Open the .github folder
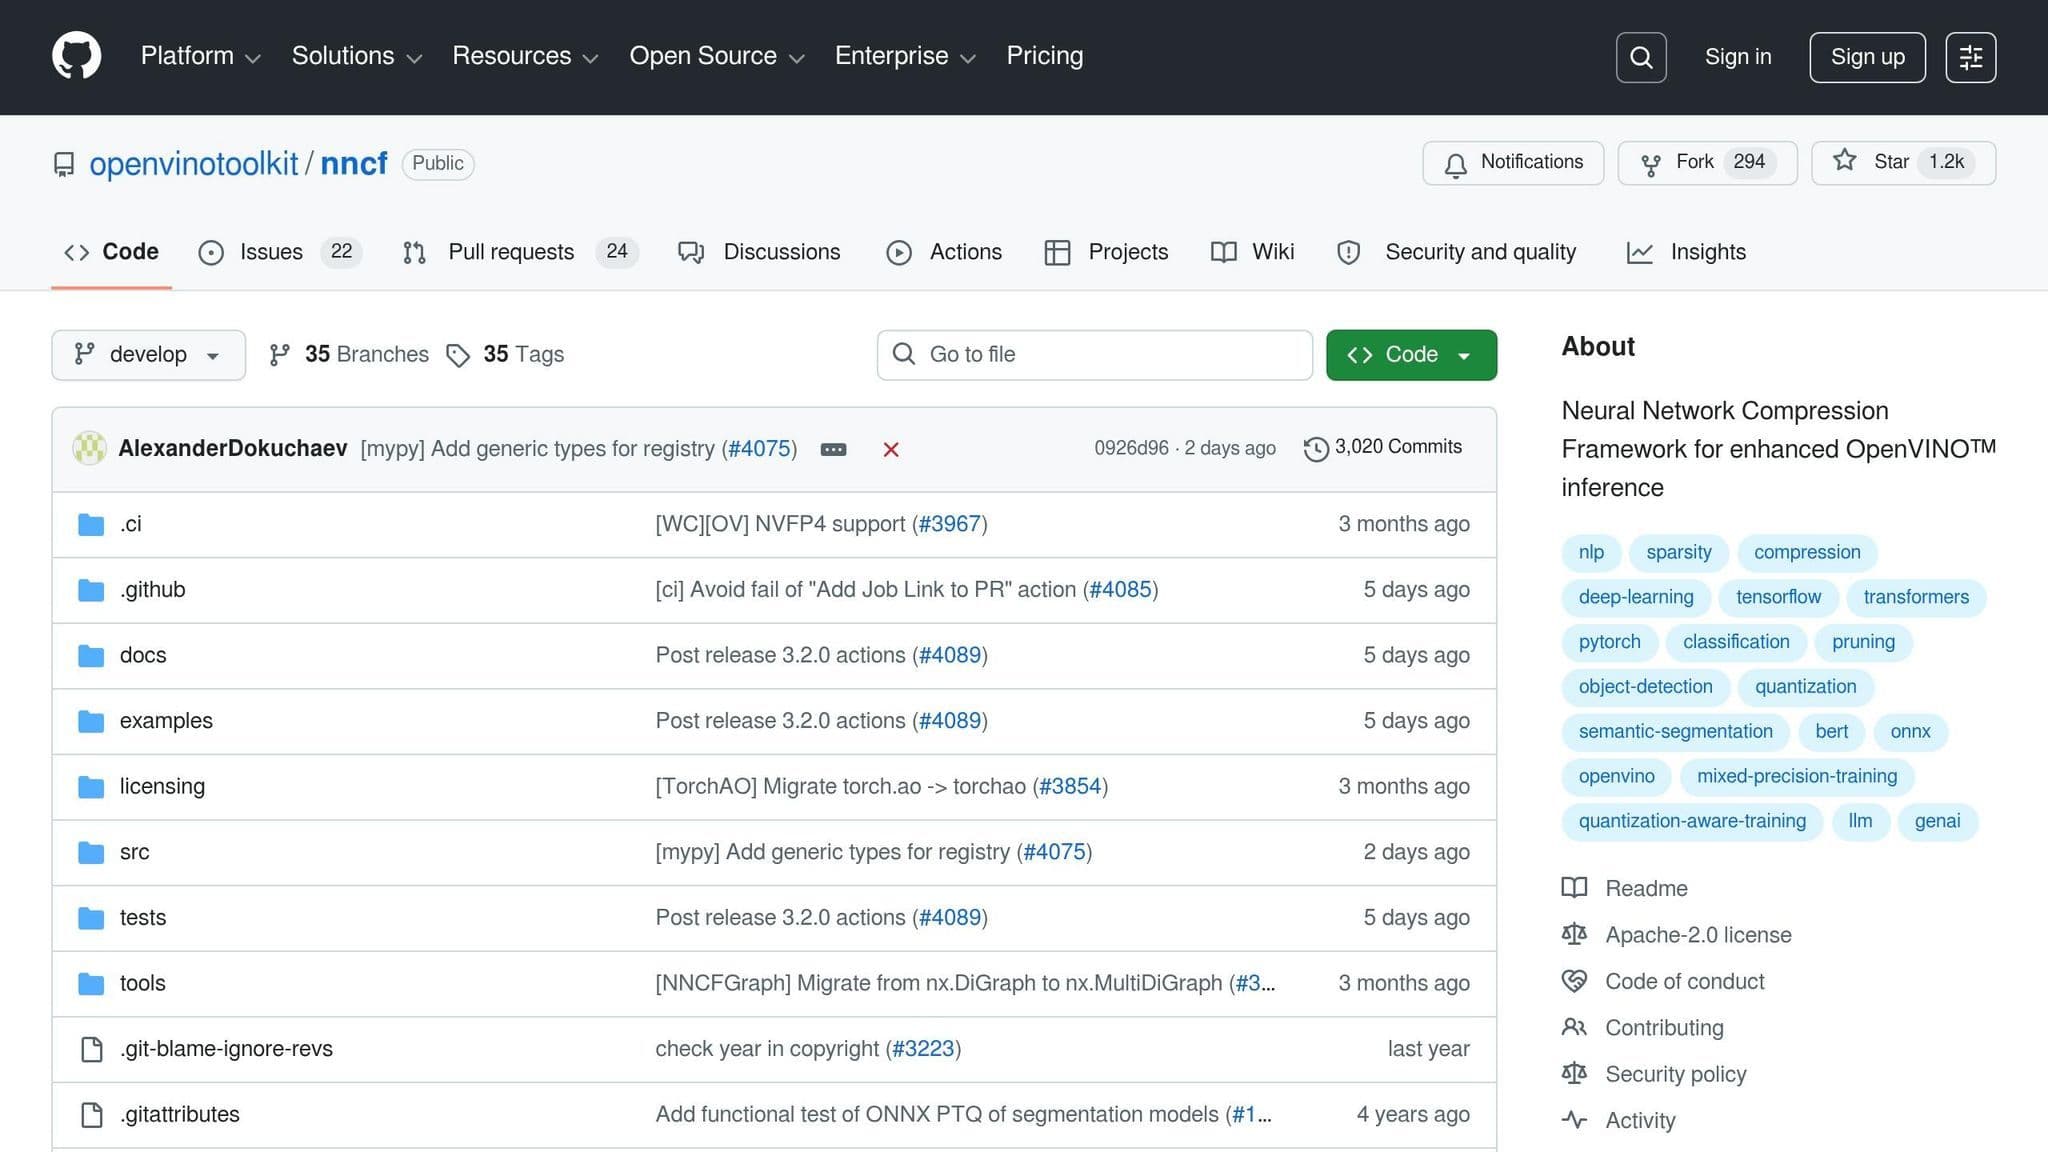This screenshot has width=2048, height=1152. pyautogui.click(x=153, y=590)
